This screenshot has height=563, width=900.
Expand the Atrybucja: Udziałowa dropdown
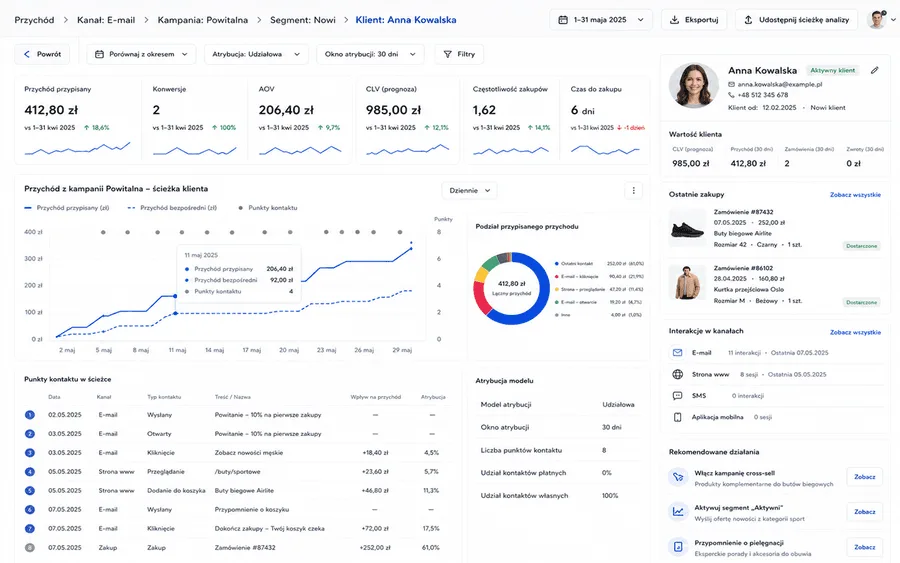(x=256, y=54)
